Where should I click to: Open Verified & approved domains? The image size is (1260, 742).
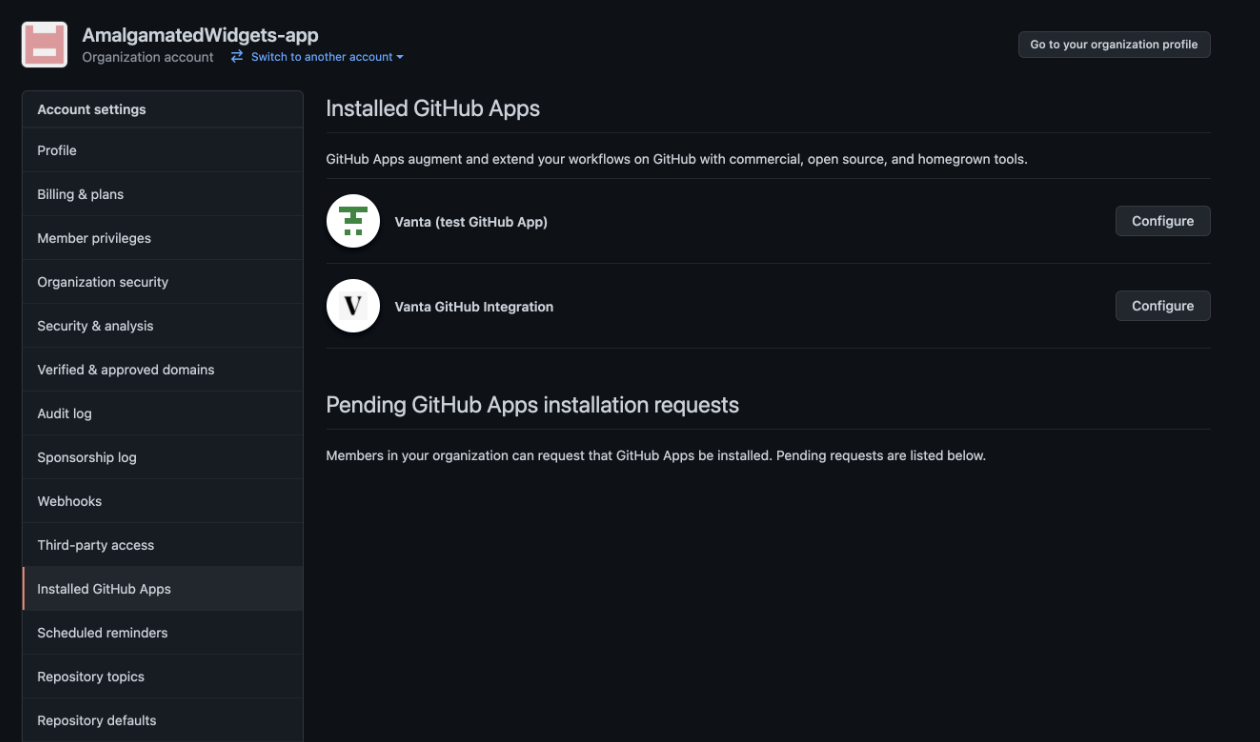click(x=162, y=370)
